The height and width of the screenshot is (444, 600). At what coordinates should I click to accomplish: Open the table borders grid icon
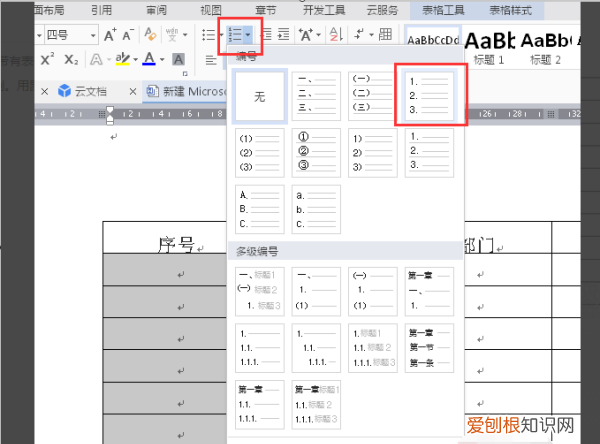[385, 34]
